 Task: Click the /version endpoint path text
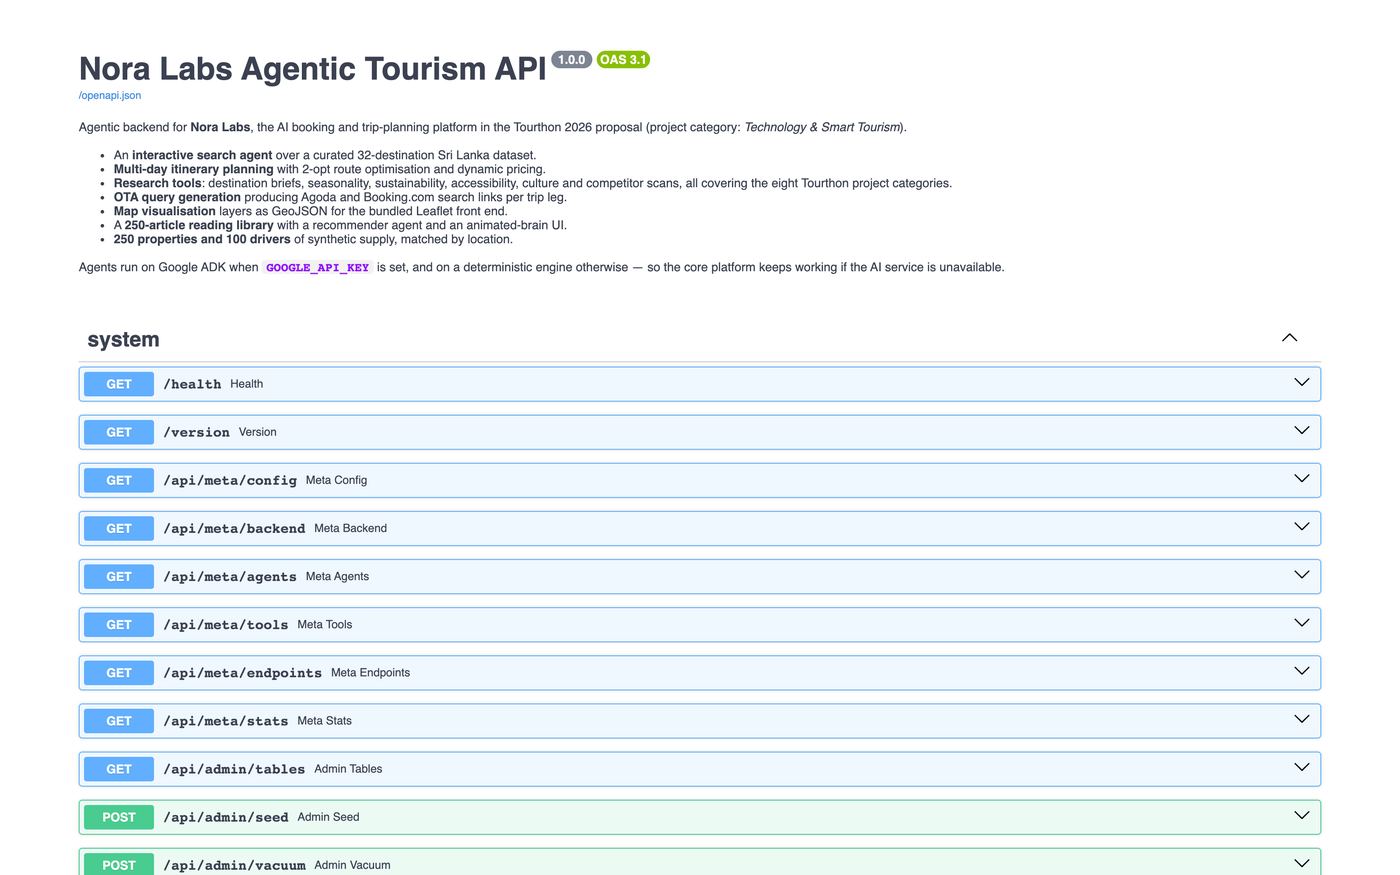click(196, 433)
